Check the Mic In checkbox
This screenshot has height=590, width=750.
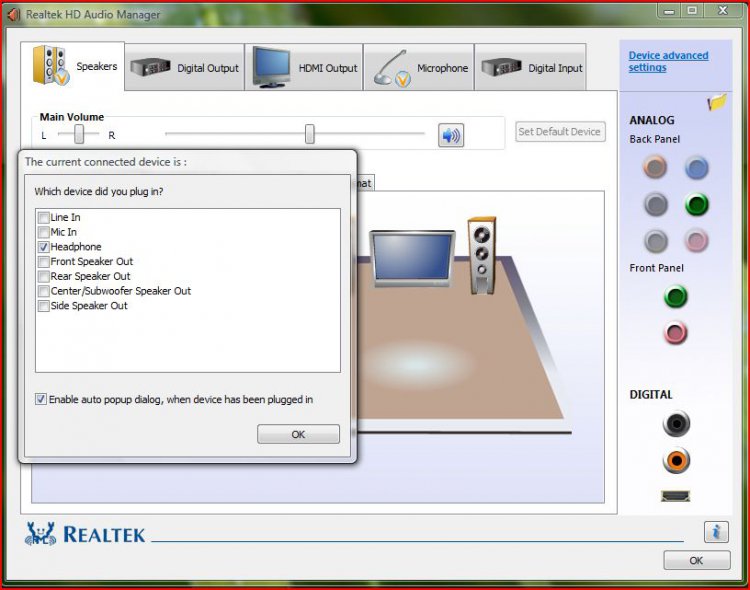44,233
